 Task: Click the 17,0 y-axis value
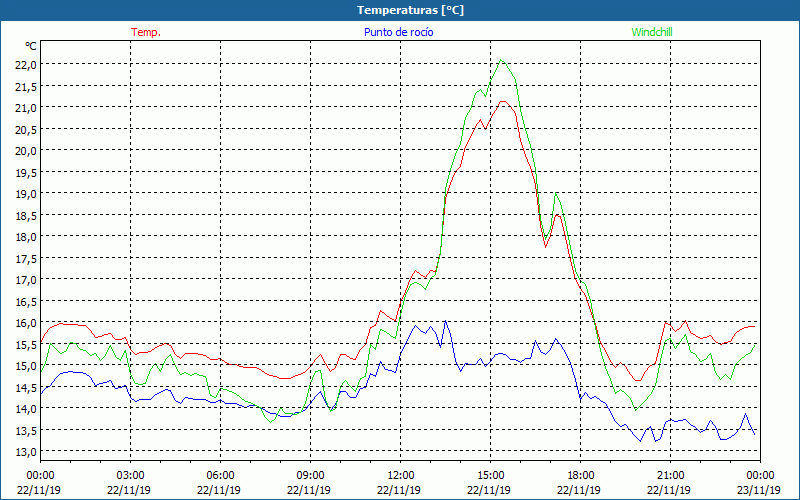[x=26, y=280]
